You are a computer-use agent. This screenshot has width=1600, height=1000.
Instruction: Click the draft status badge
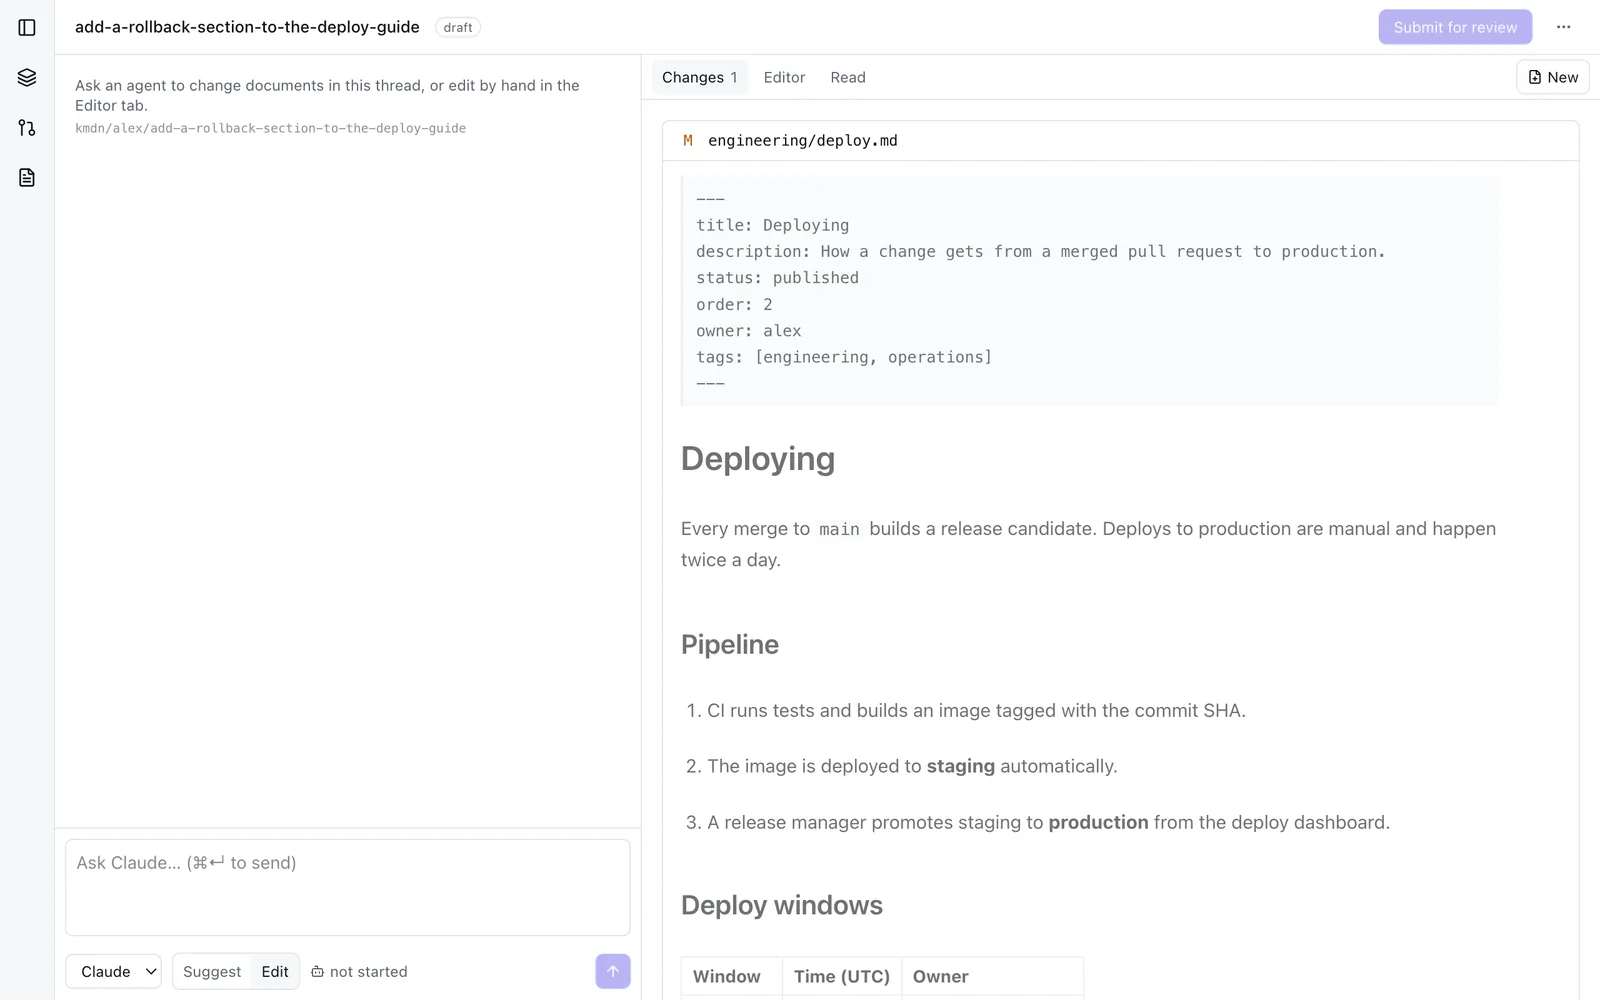coord(458,27)
